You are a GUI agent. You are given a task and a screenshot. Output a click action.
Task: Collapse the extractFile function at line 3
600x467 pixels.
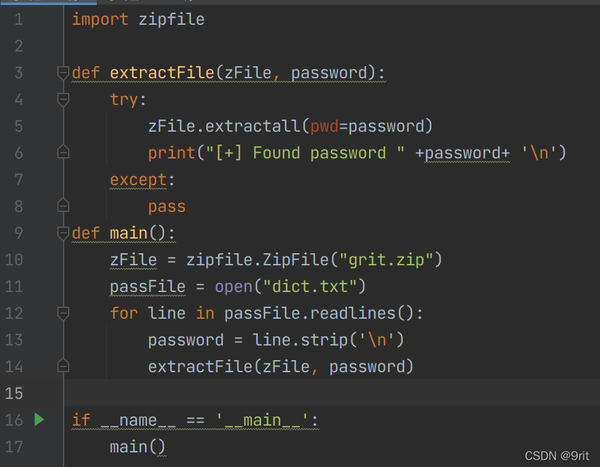pos(63,73)
